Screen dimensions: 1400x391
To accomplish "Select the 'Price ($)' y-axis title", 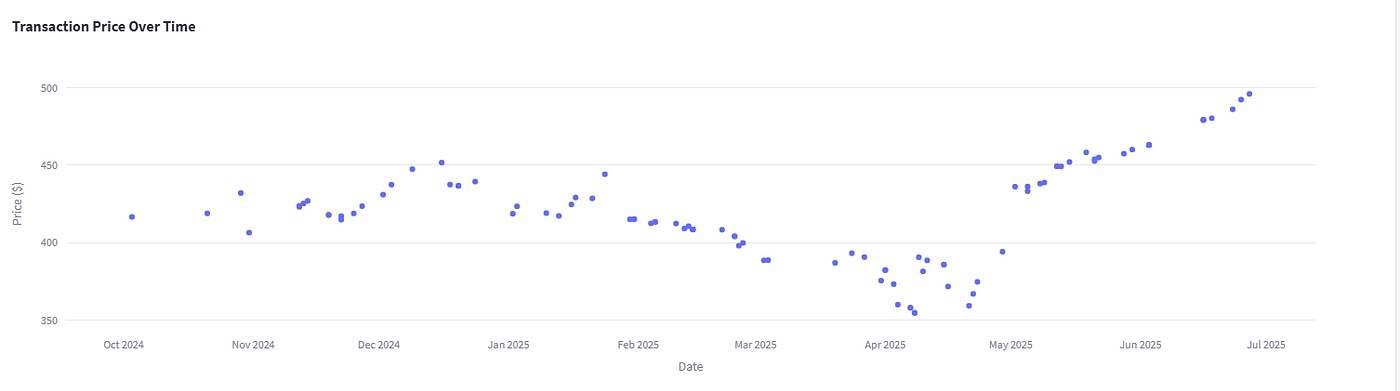I will point(19,204).
